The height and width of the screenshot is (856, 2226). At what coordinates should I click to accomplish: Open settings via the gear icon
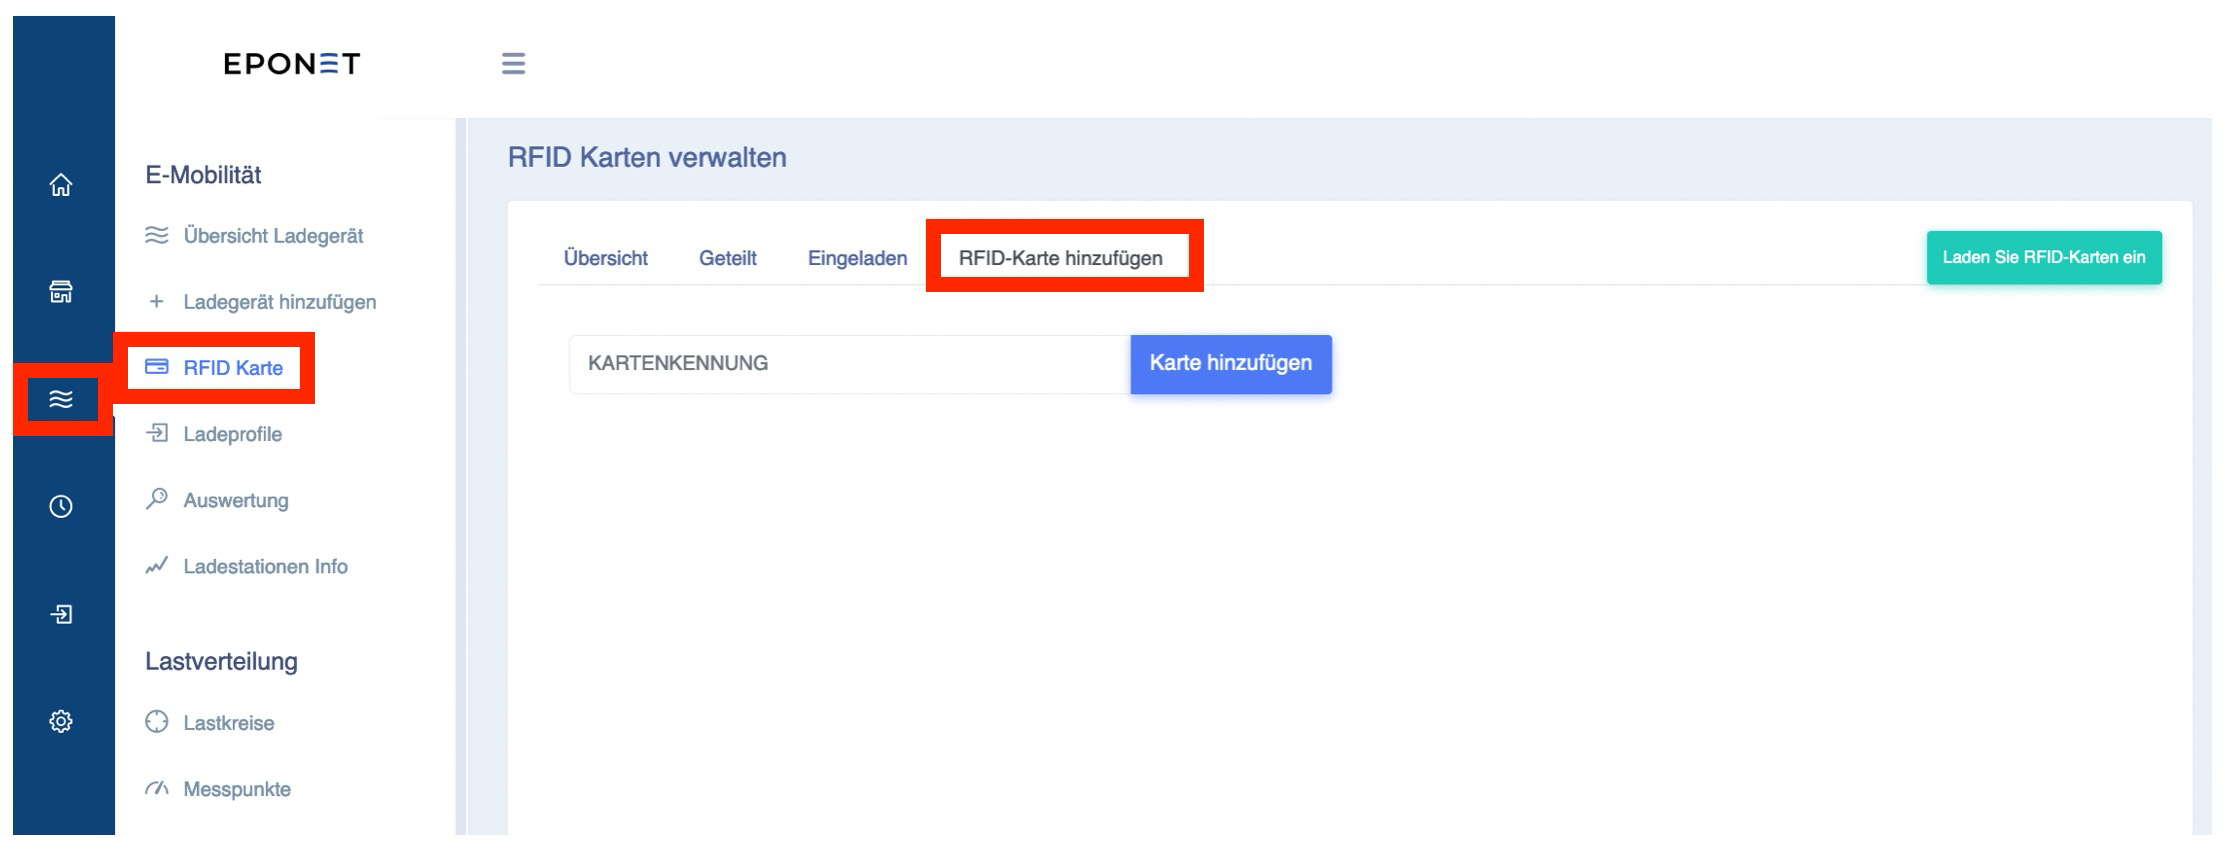pos(61,721)
